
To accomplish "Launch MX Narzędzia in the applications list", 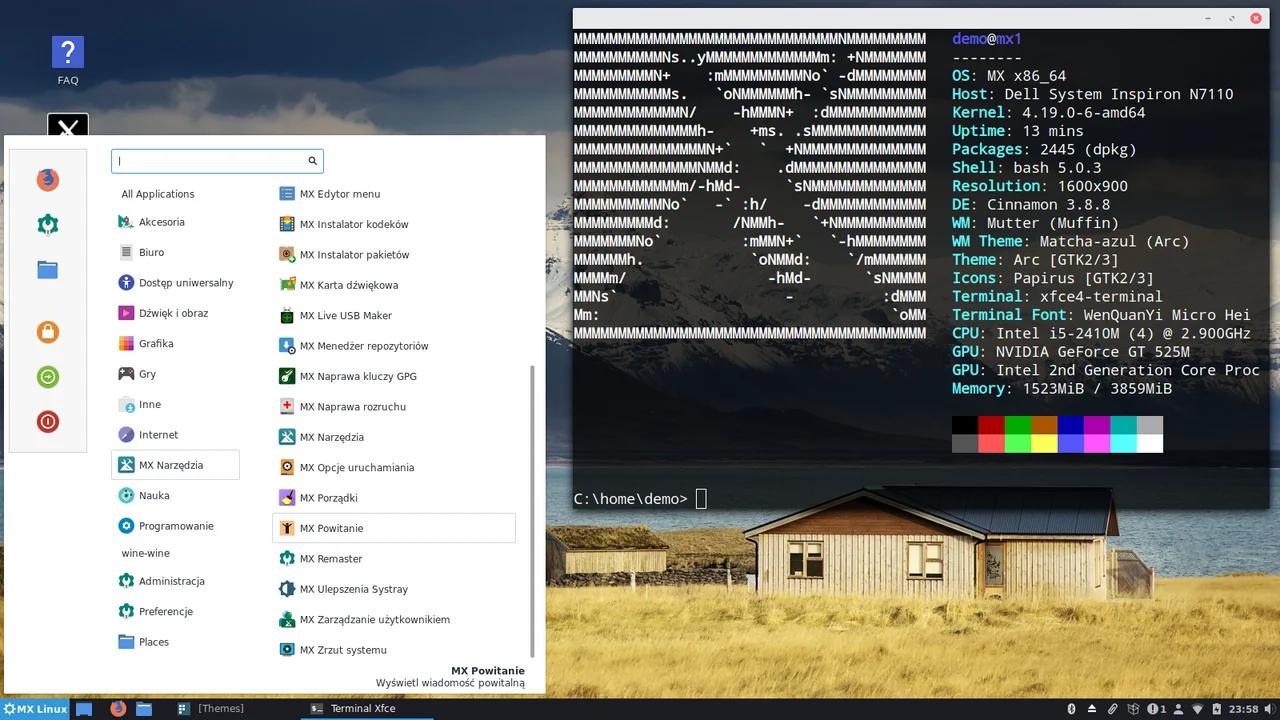I will pyautogui.click(x=394, y=437).
